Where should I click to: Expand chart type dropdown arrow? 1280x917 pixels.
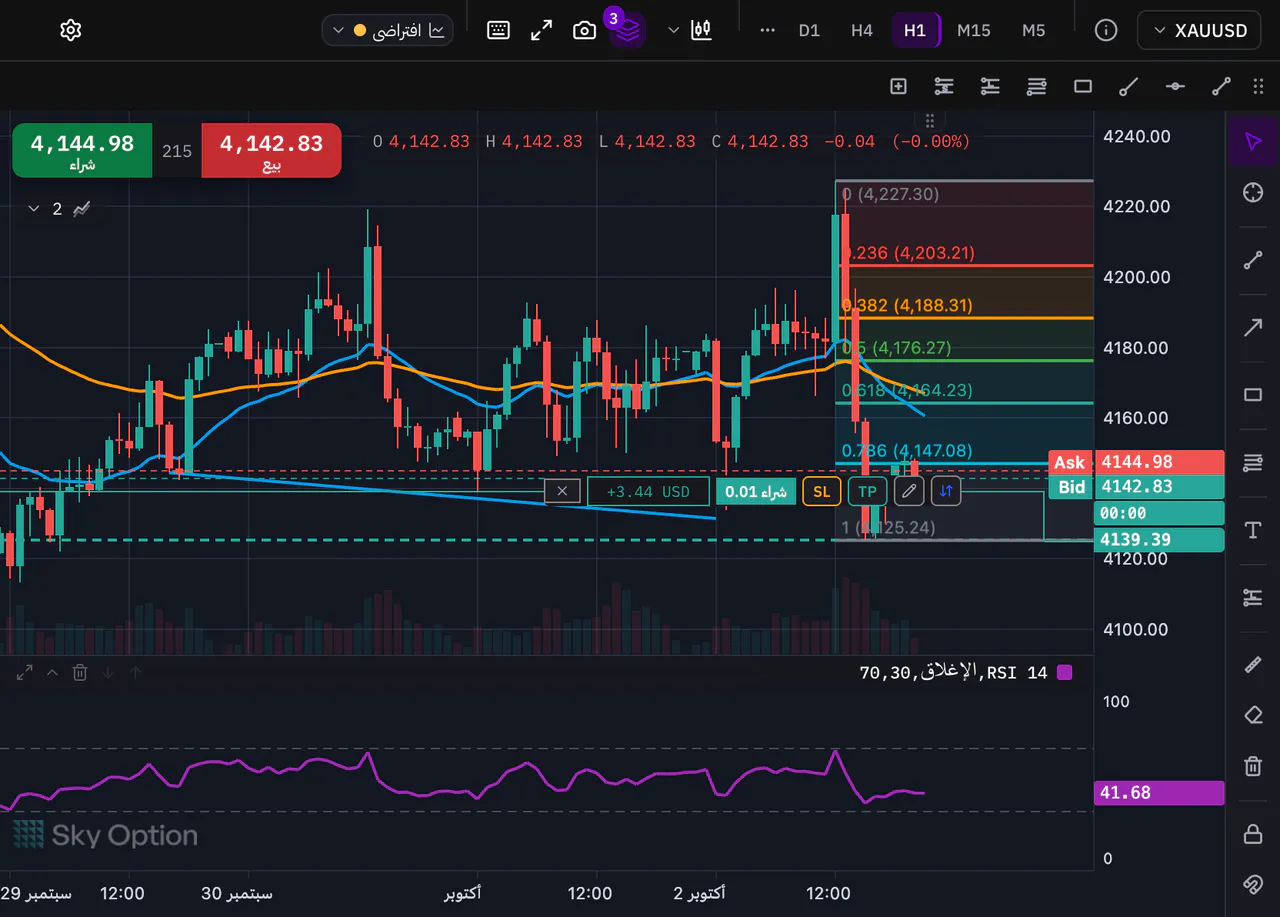[x=673, y=30]
